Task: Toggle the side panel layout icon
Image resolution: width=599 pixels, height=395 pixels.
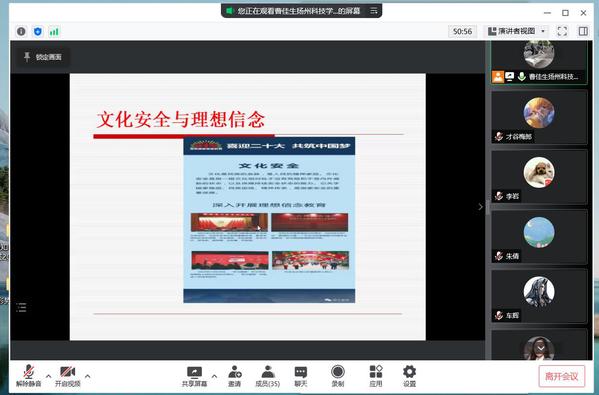Action: pos(583,31)
